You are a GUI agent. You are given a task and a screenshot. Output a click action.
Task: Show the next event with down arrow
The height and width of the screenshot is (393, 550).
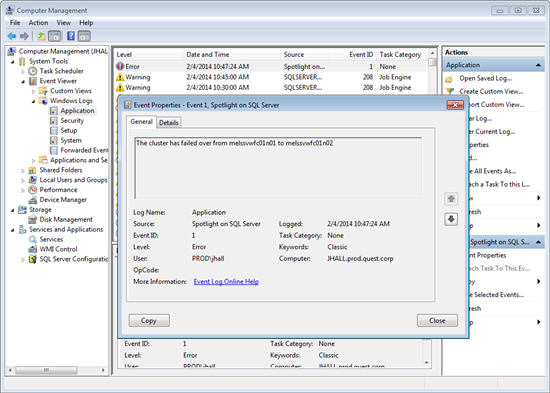pyautogui.click(x=451, y=219)
